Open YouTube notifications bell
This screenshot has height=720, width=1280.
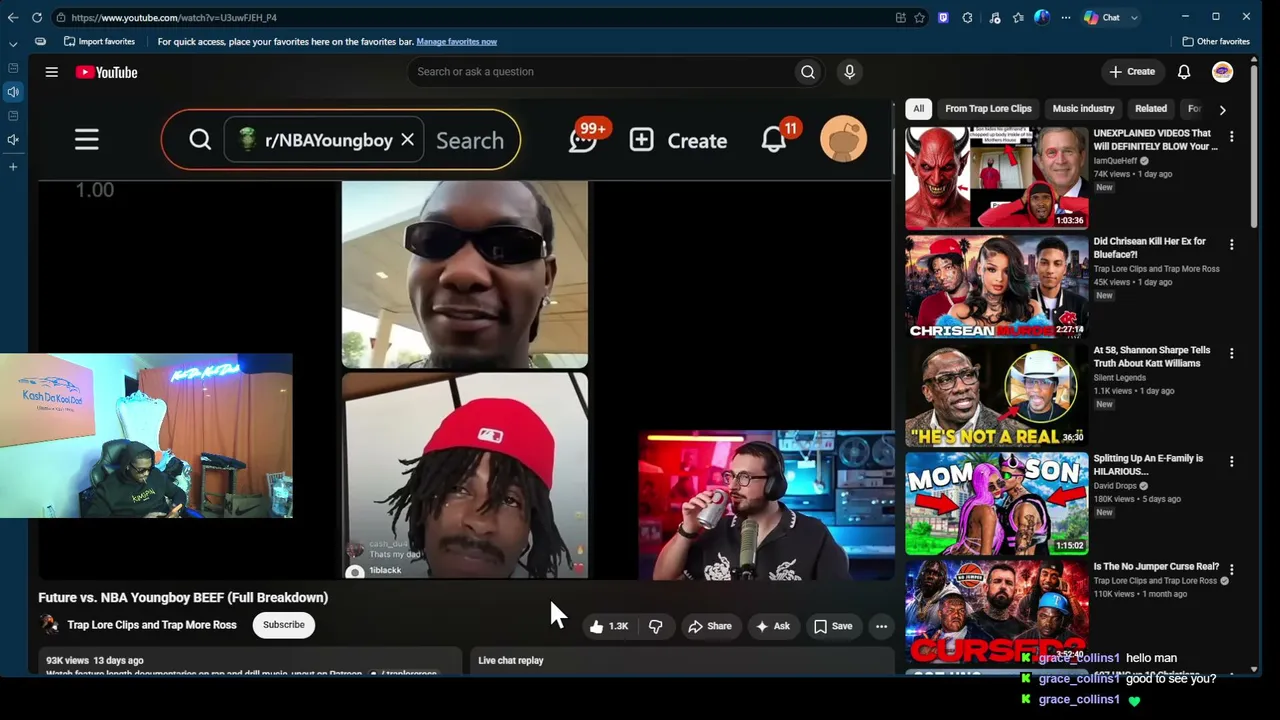1184,72
